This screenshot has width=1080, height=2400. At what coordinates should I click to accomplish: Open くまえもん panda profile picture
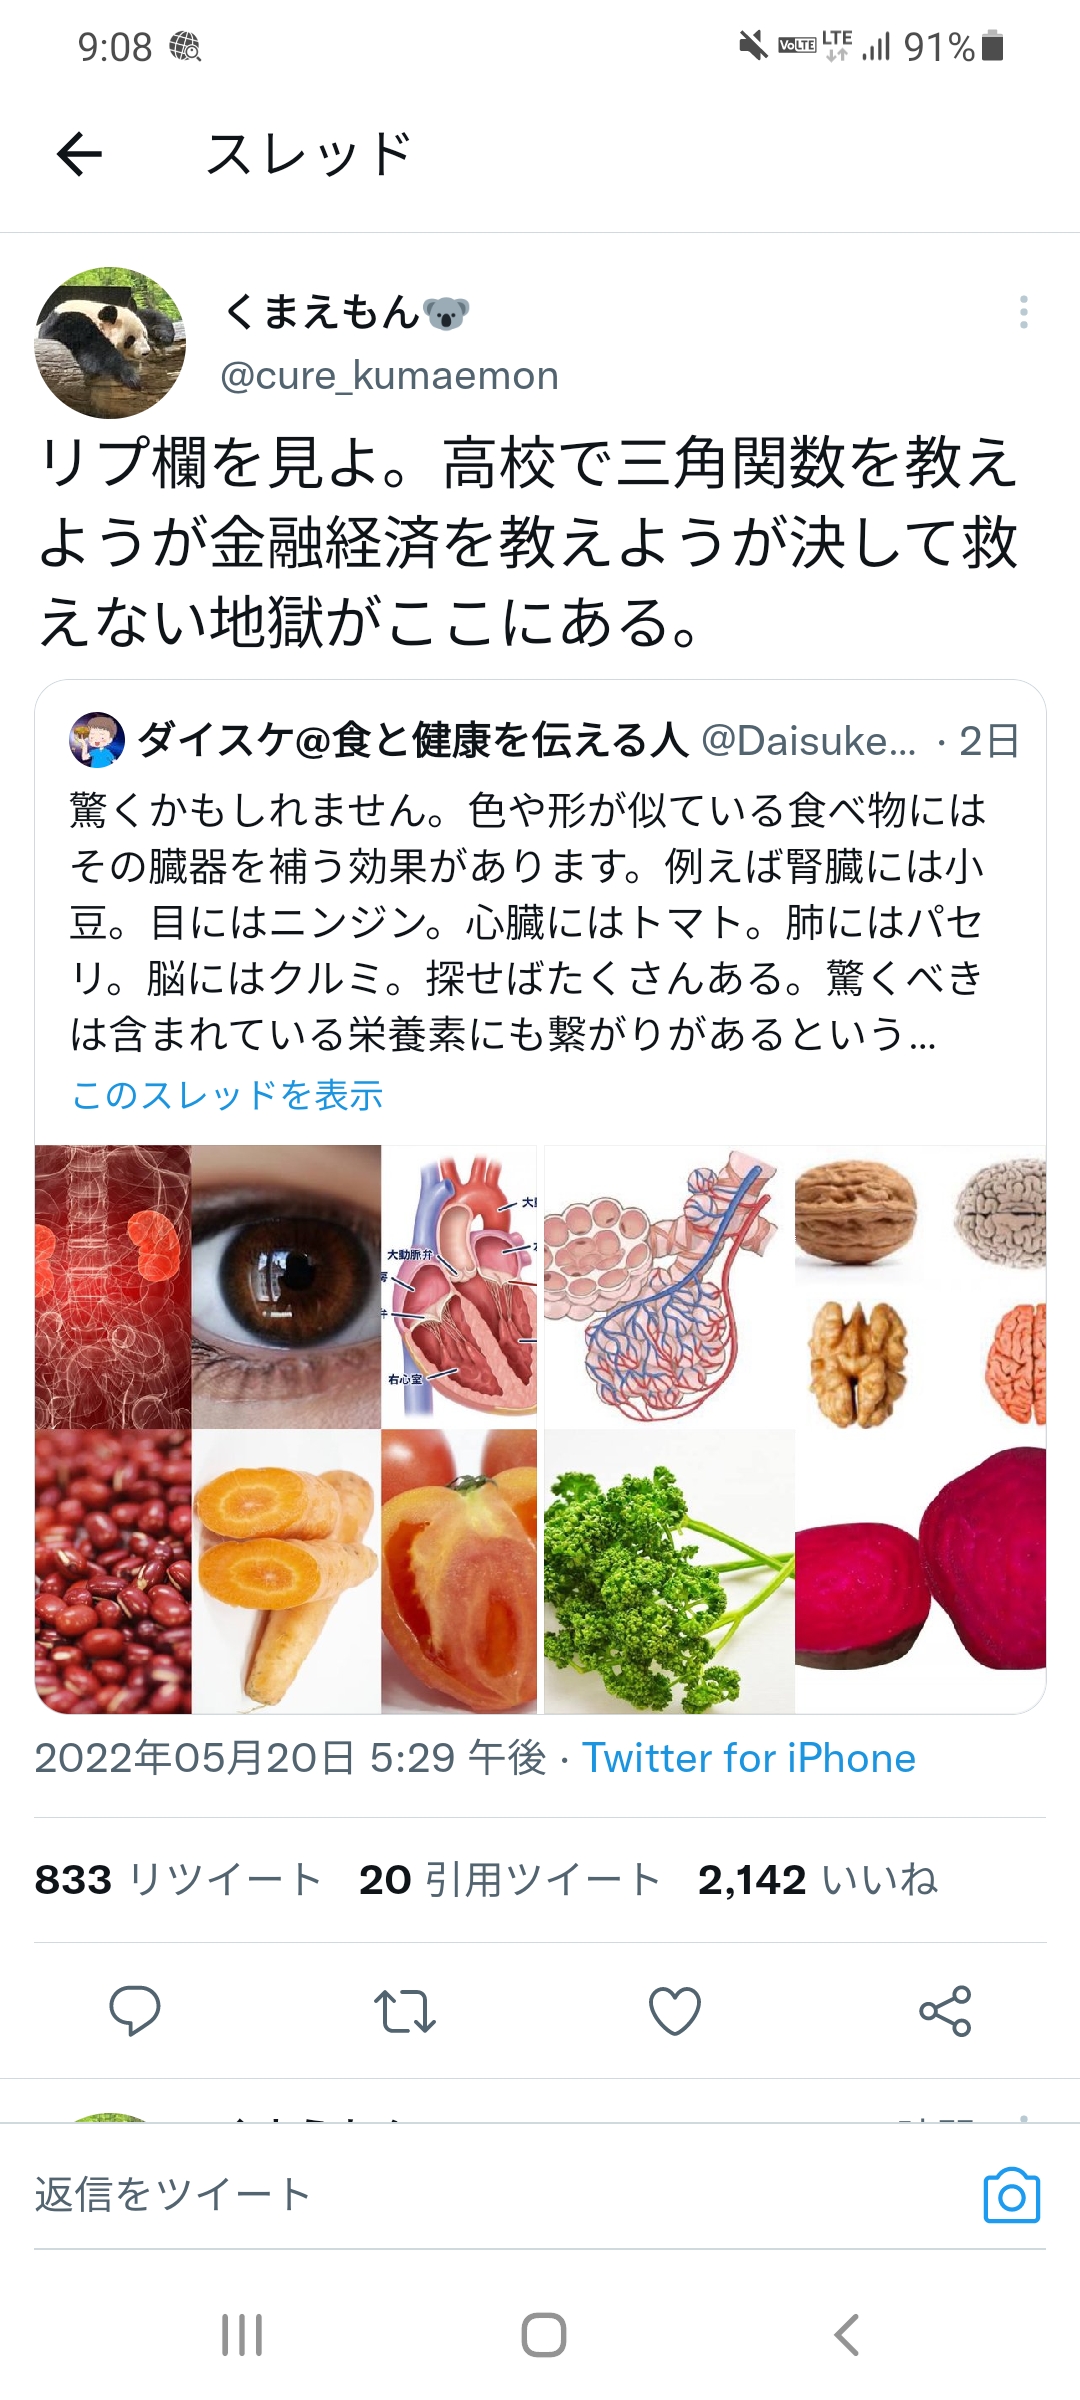pyautogui.click(x=110, y=342)
